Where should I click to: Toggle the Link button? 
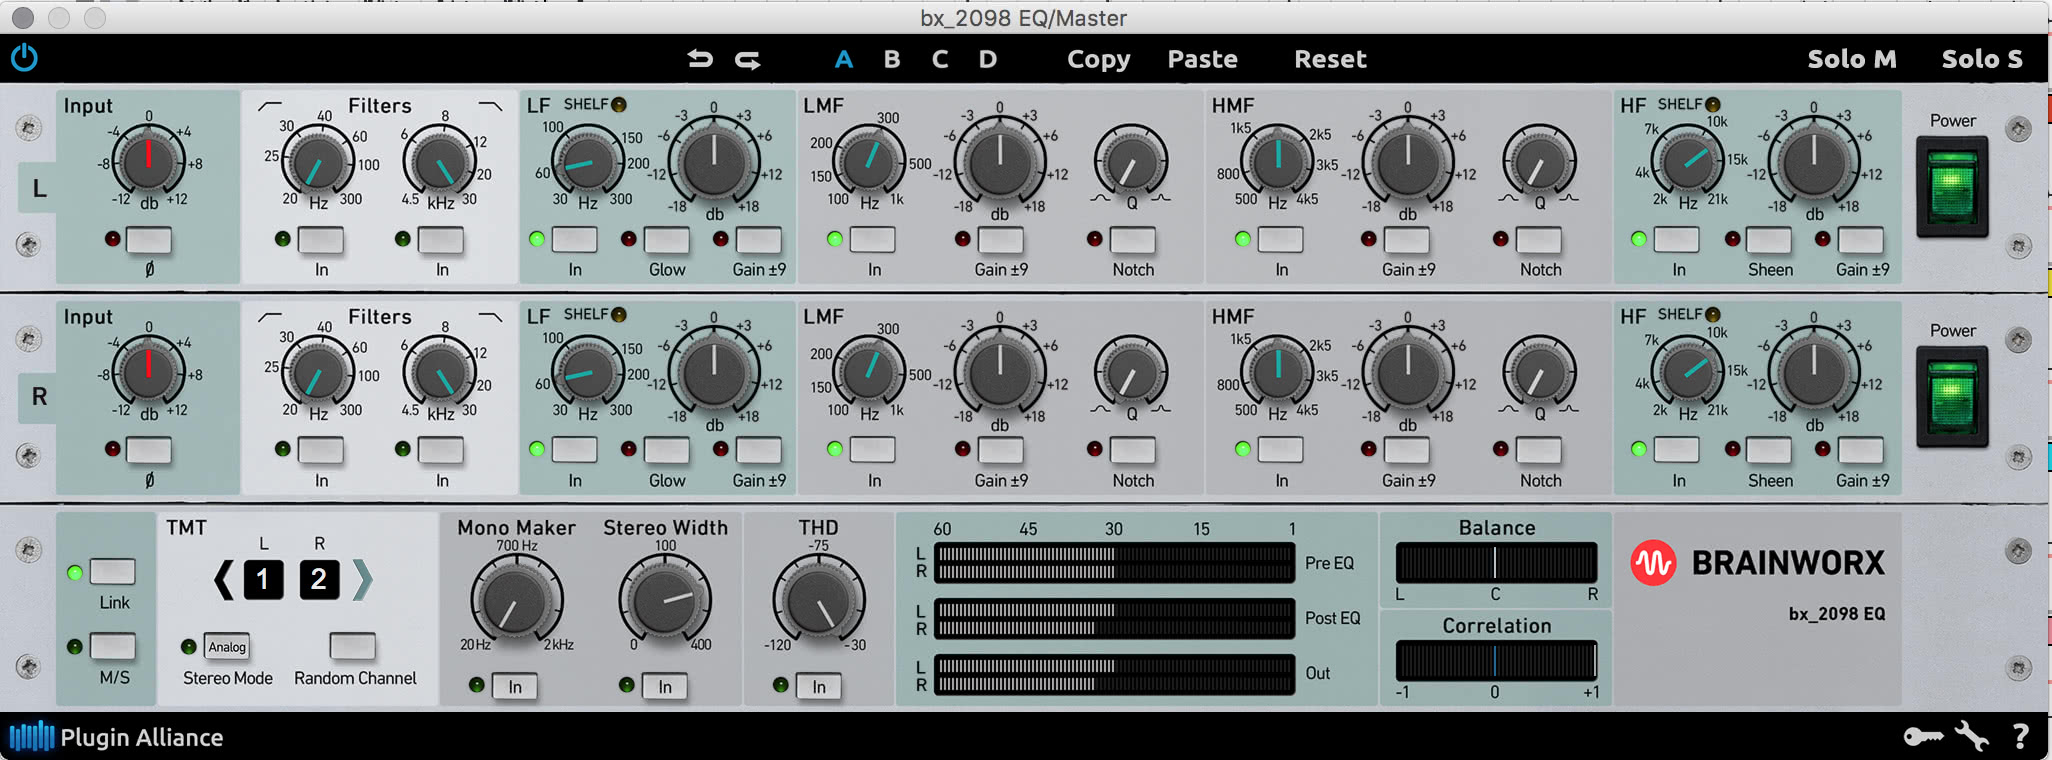[113, 572]
